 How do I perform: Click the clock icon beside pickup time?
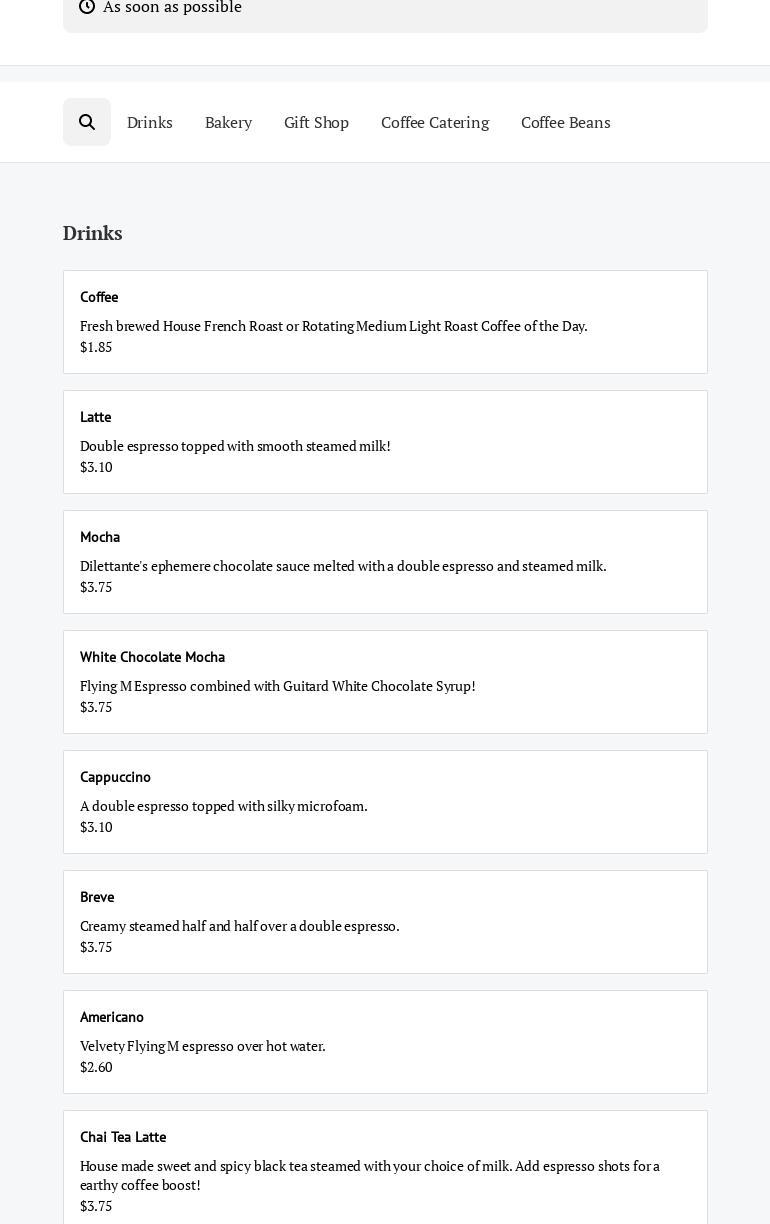click(x=87, y=7)
